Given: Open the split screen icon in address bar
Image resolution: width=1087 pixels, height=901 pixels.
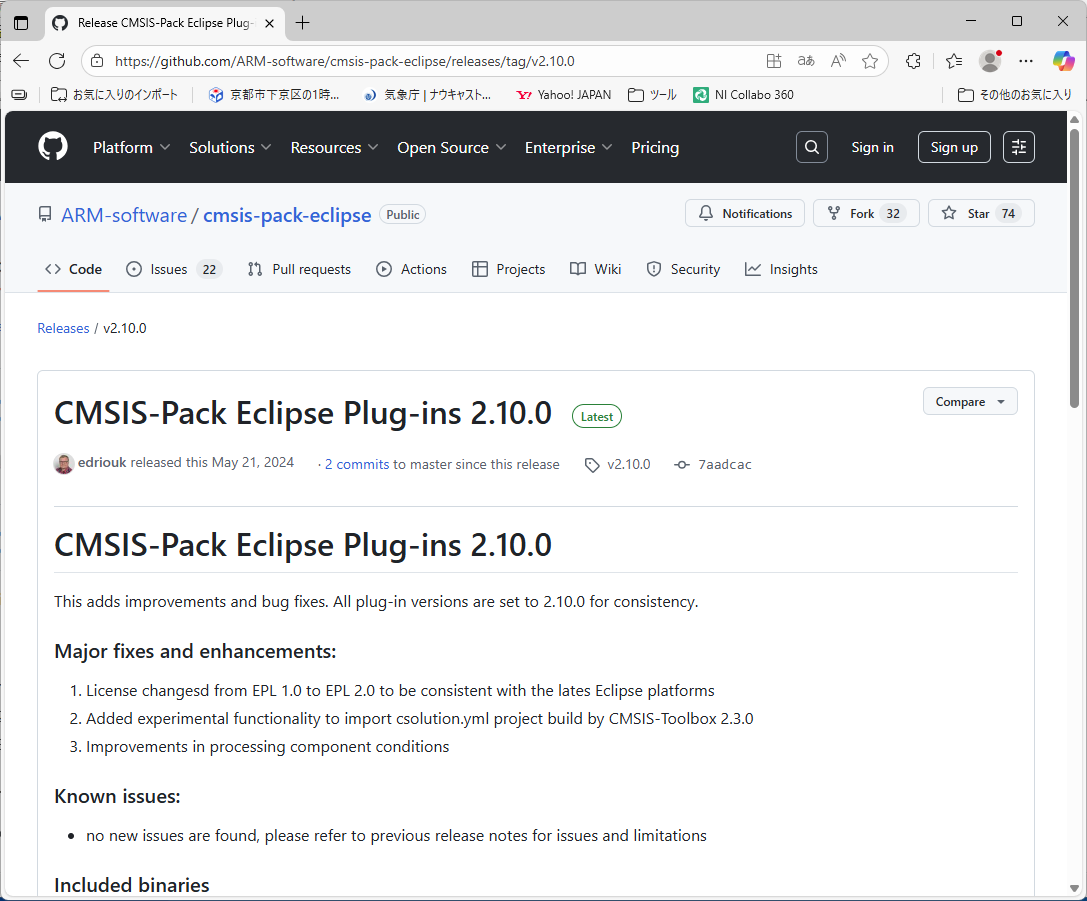Looking at the screenshot, I should [774, 61].
